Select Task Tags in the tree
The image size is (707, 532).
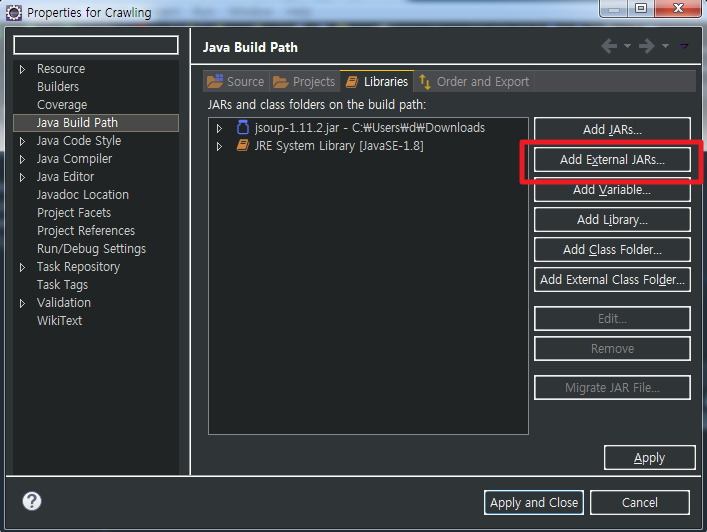pyautogui.click(x=63, y=285)
